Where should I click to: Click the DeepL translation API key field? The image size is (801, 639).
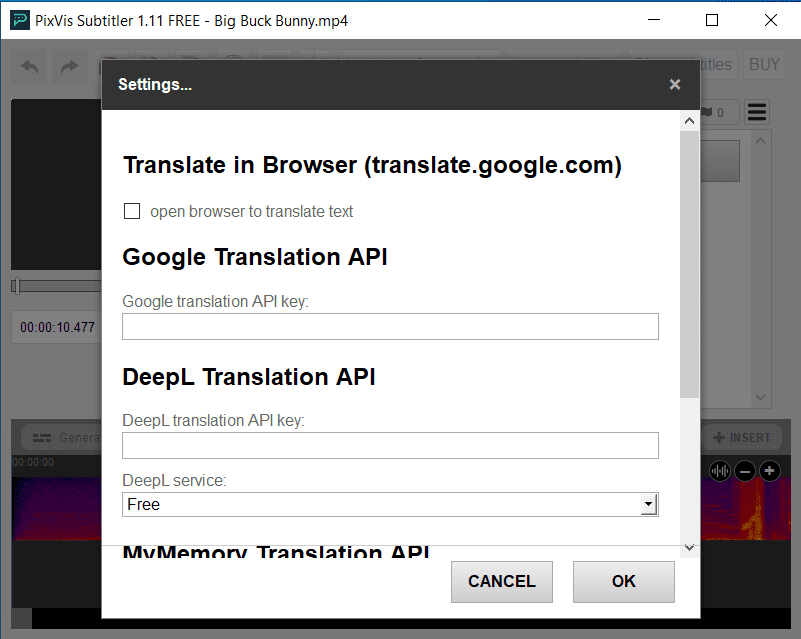pos(390,445)
